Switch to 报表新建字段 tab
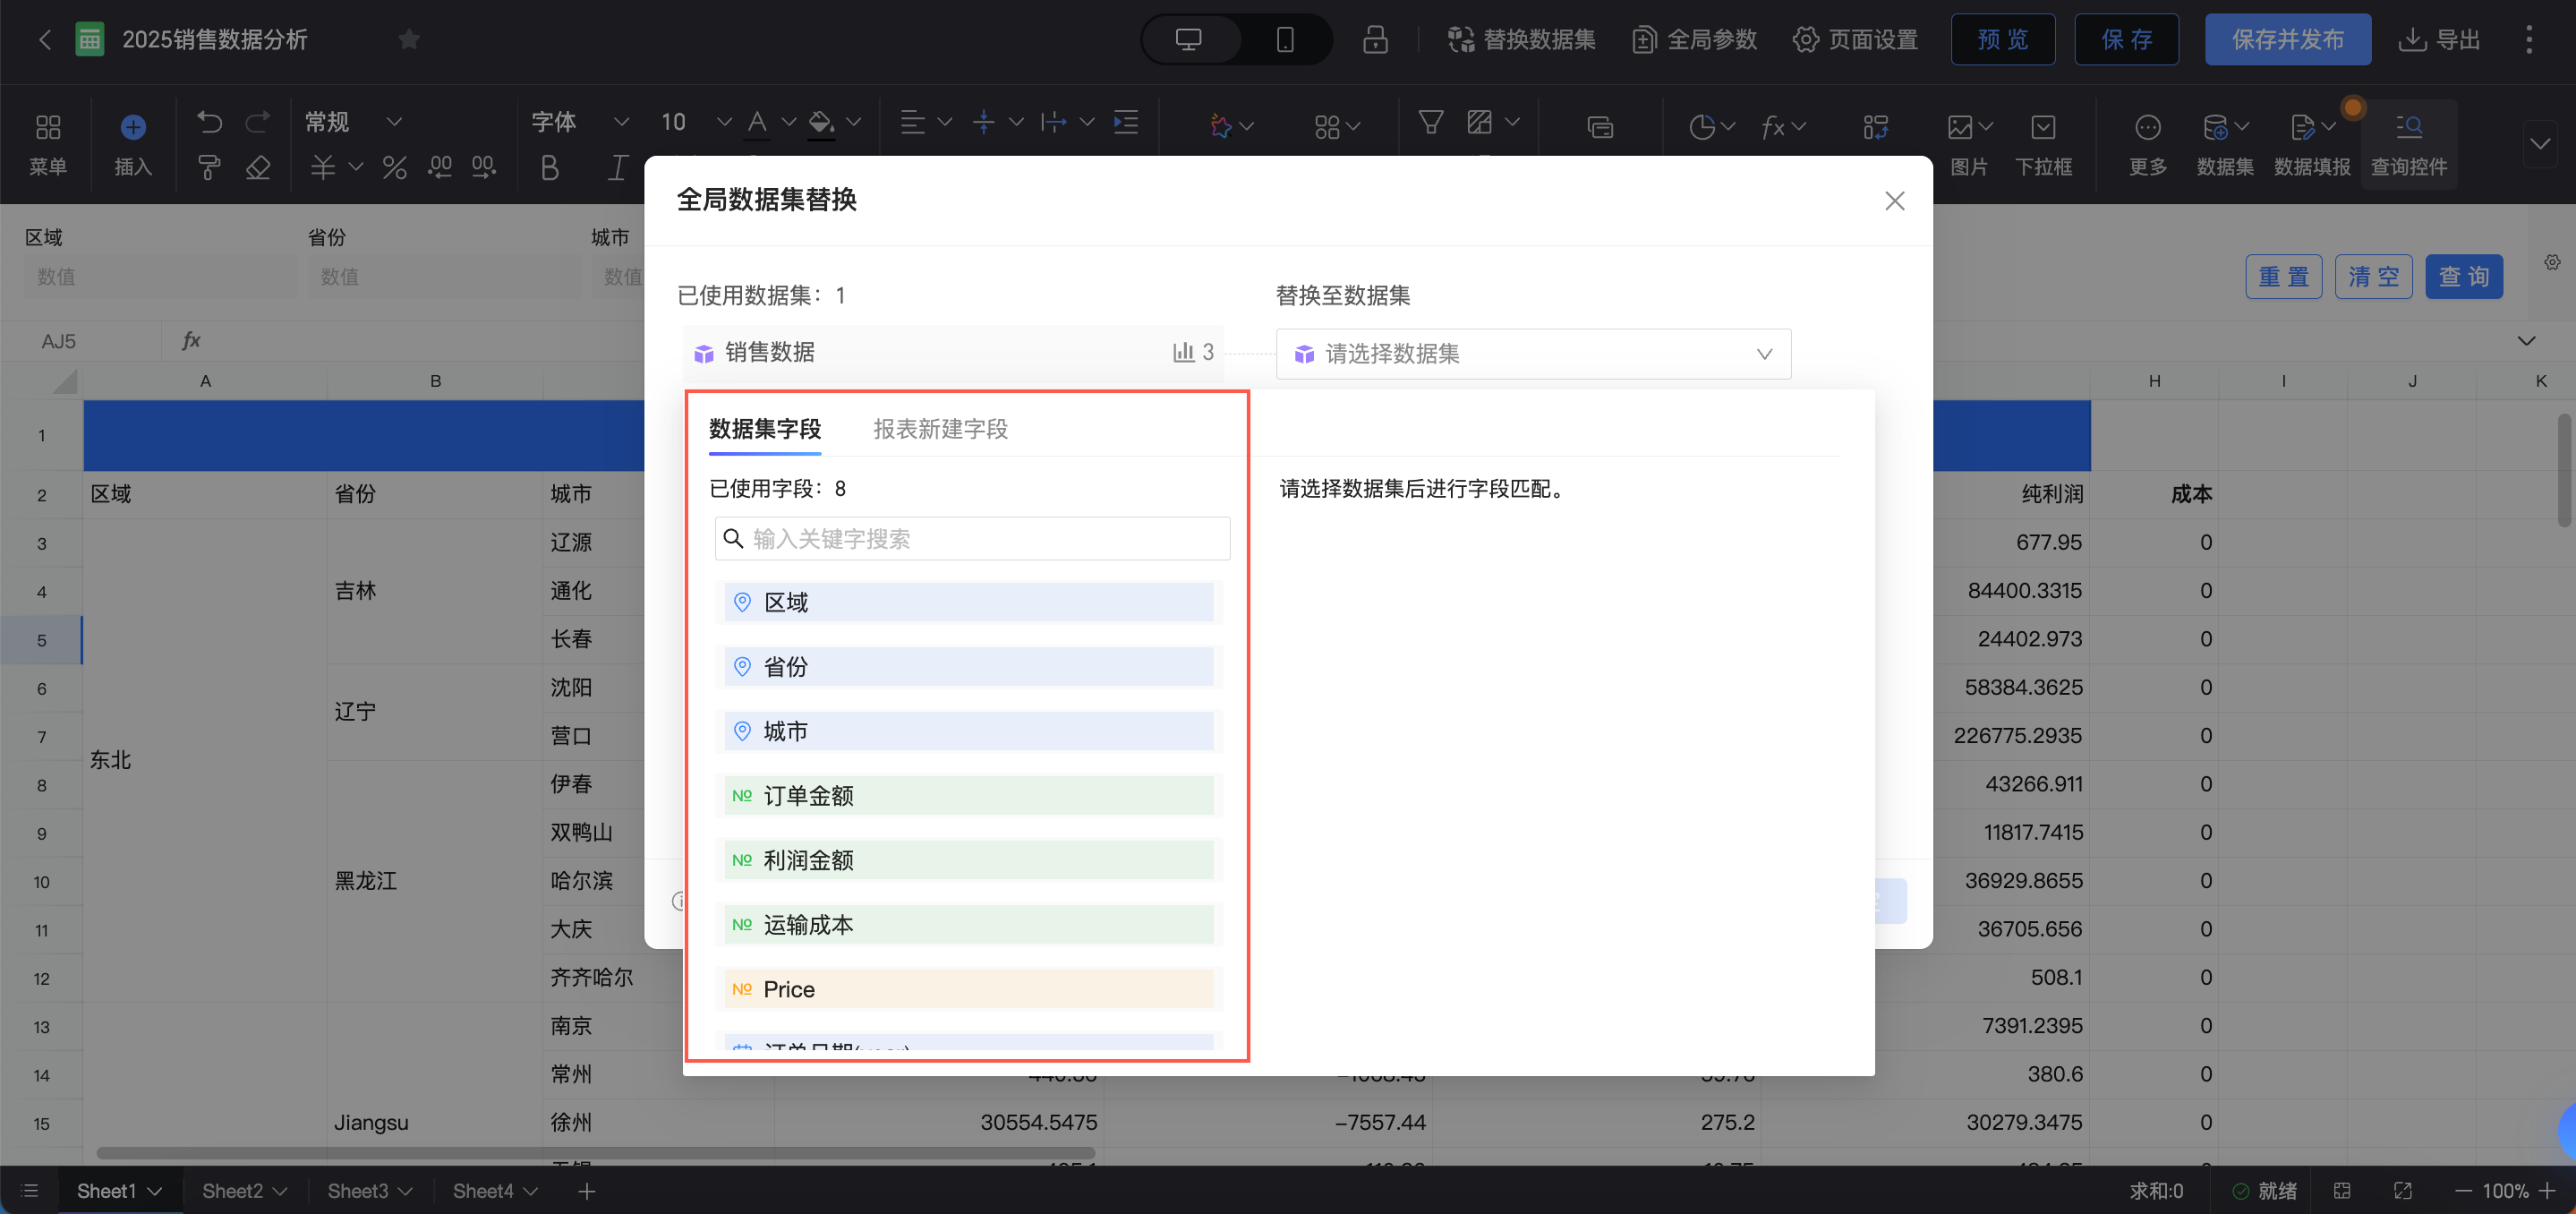 coord(940,429)
